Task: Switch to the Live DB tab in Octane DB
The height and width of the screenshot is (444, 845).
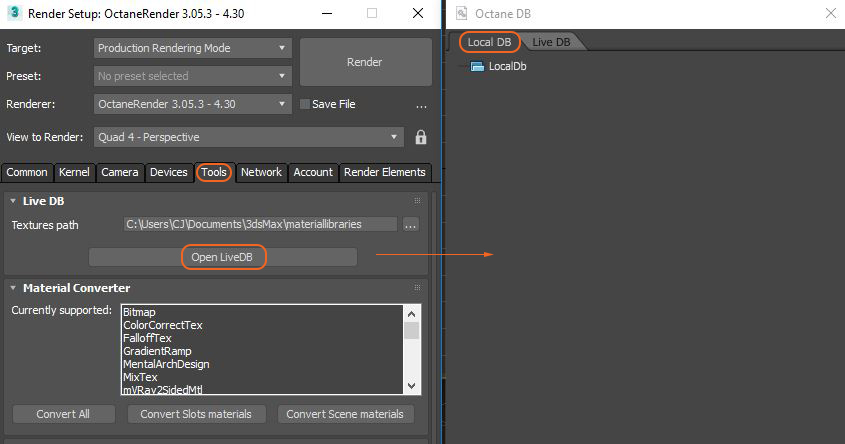Action: click(551, 42)
